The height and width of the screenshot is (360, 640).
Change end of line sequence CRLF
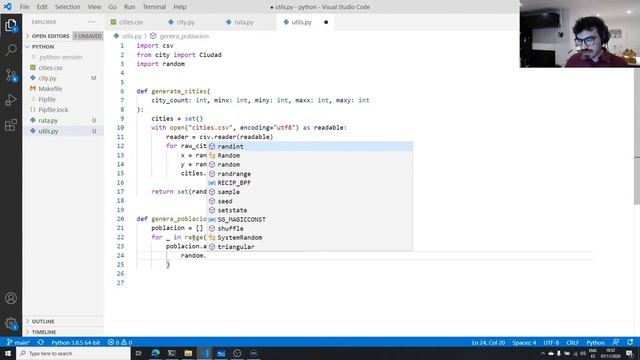click(572, 342)
